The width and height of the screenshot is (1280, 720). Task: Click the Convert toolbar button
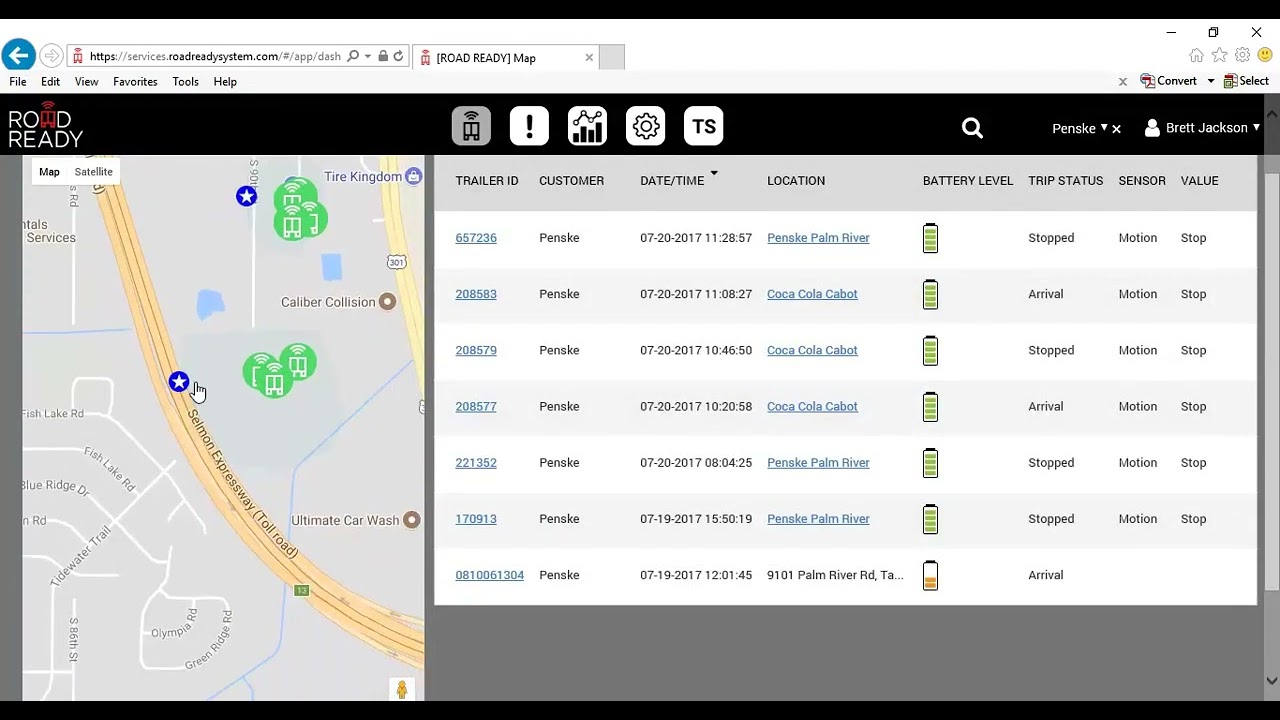point(1169,81)
